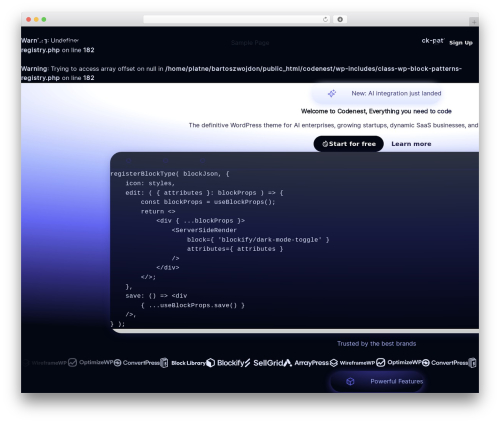Click the 'Trusted by the best brands' text
Screen dimensions: 500x423
[x=376, y=343]
